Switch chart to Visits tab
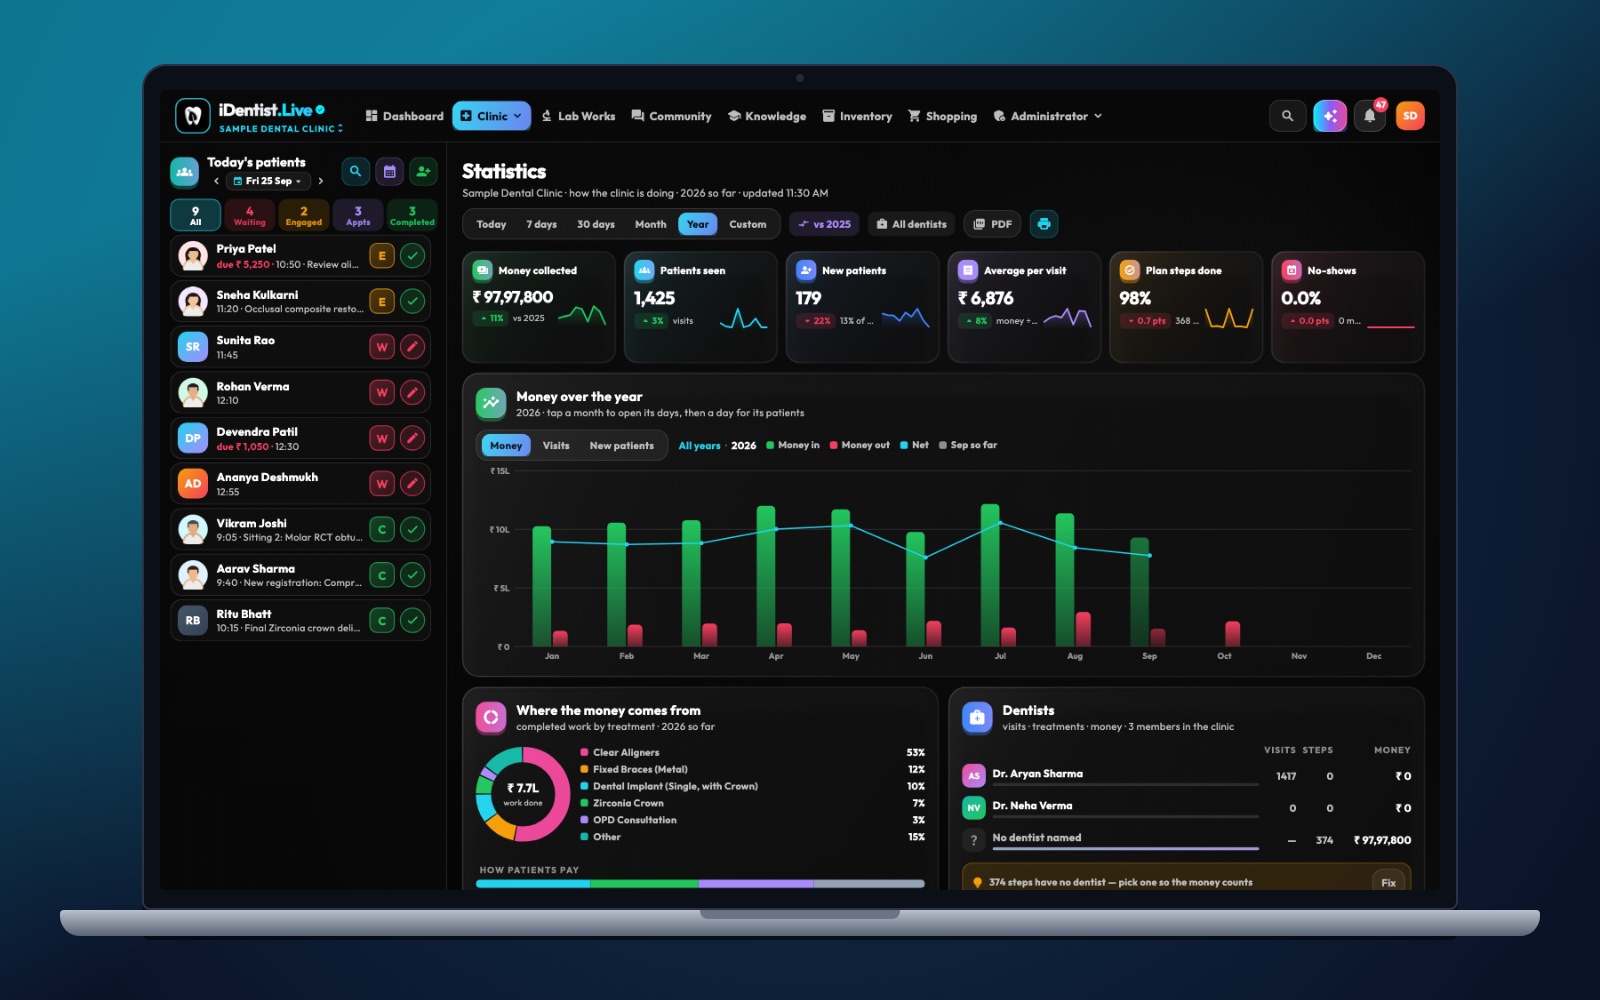The height and width of the screenshot is (1000, 1600). pos(556,445)
